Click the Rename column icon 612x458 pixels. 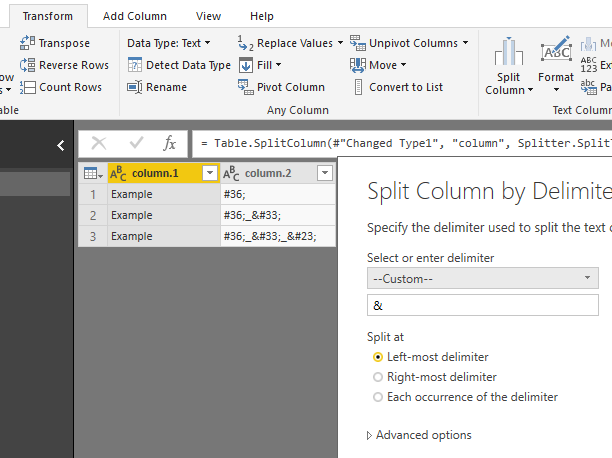click(135, 87)
